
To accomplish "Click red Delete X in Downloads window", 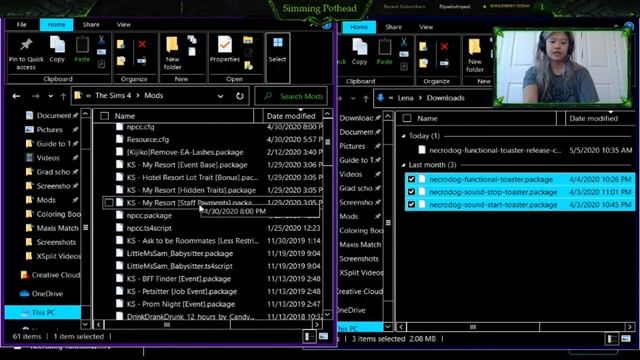I will point(444,47).
